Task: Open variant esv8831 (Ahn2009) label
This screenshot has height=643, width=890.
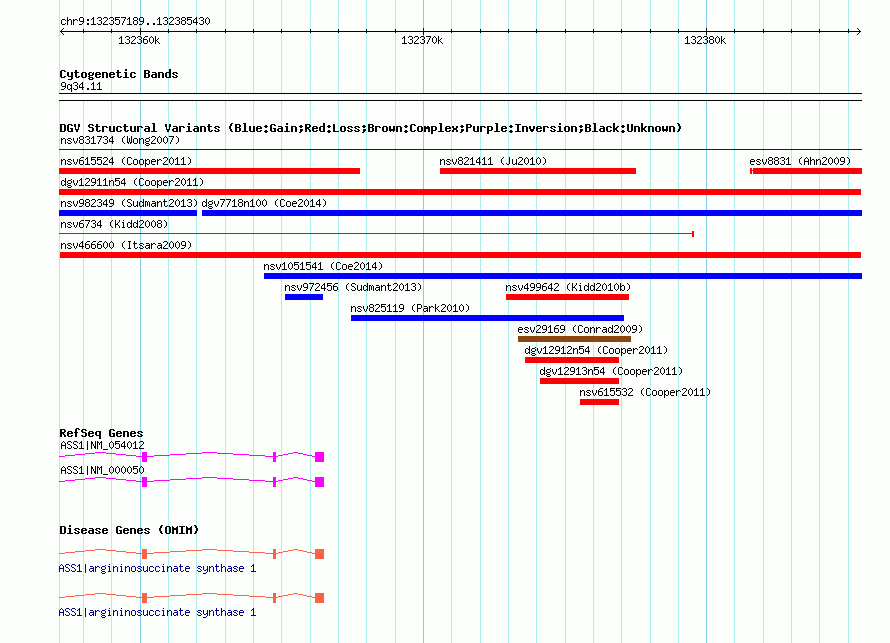Action: [x=800, y=161]
